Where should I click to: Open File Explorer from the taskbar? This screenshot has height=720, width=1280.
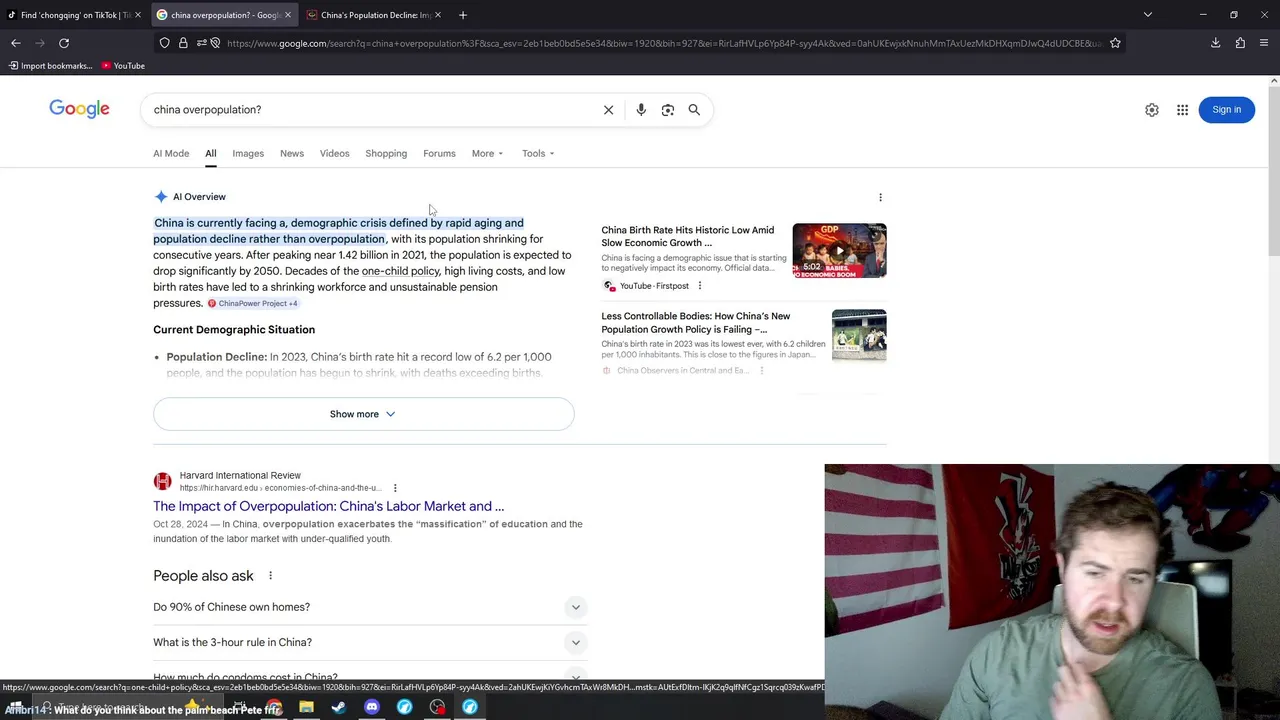pos(306,707)
